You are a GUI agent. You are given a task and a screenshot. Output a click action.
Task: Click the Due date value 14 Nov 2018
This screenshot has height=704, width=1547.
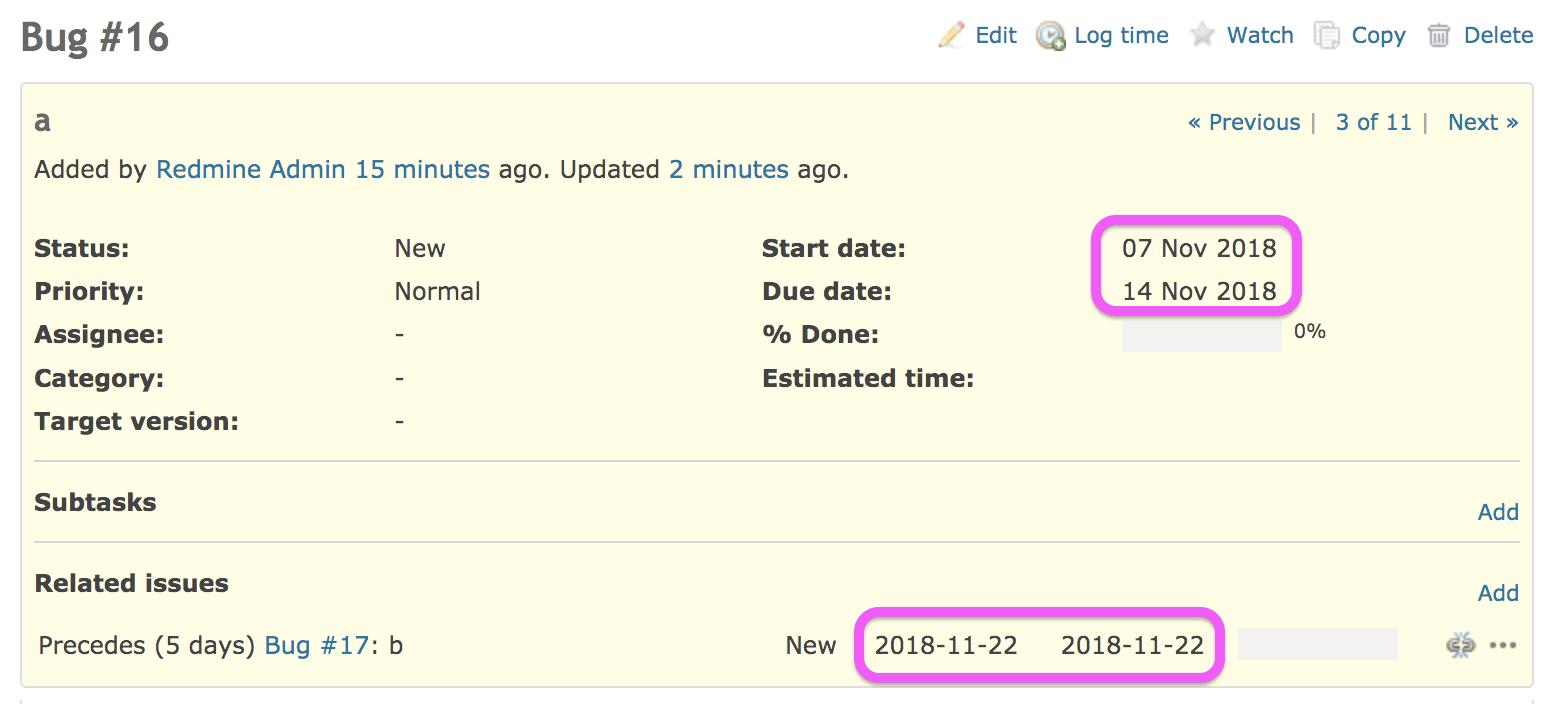(1199, 292)
